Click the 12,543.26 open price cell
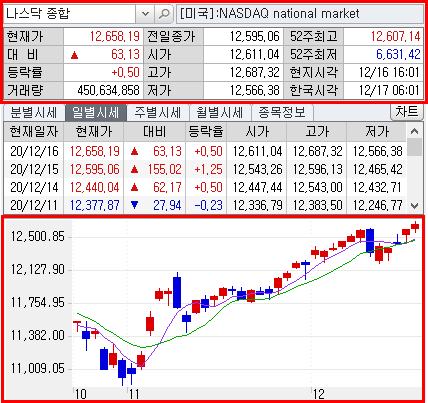The image size is (428, 403). pos(258,169)
